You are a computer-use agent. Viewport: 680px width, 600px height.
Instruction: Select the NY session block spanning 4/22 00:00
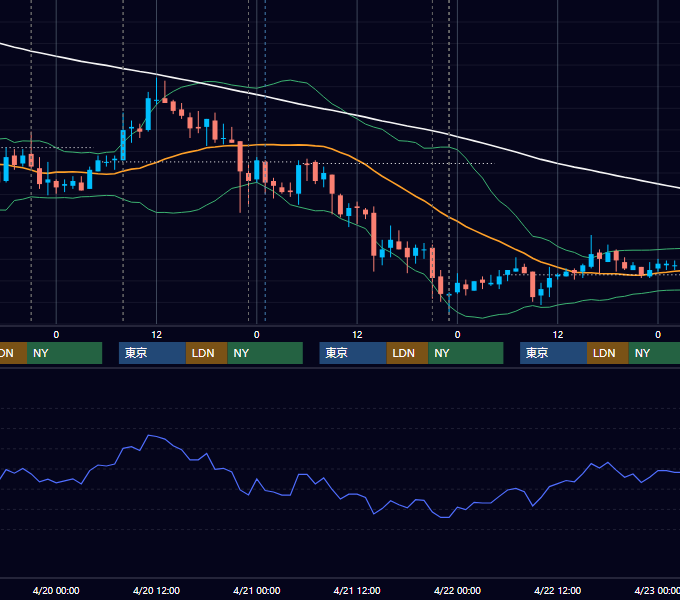coord(466,353)
